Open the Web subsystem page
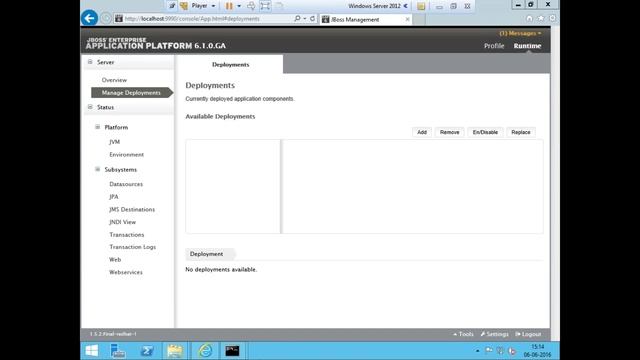The height and width of the screenshot is (360, 640). click(x=115, y=260)
